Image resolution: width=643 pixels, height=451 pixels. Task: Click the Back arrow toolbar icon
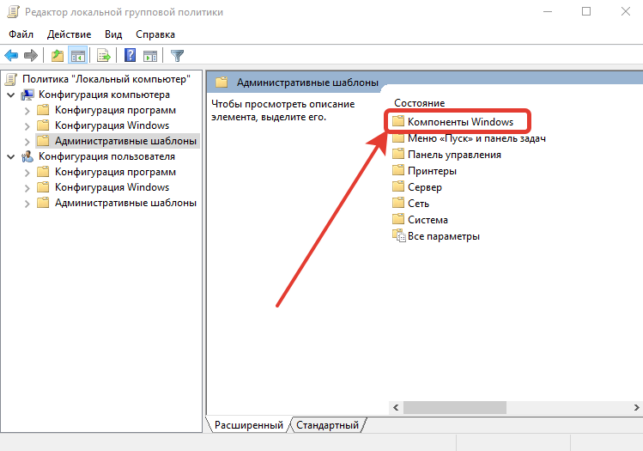coord(11,55)
